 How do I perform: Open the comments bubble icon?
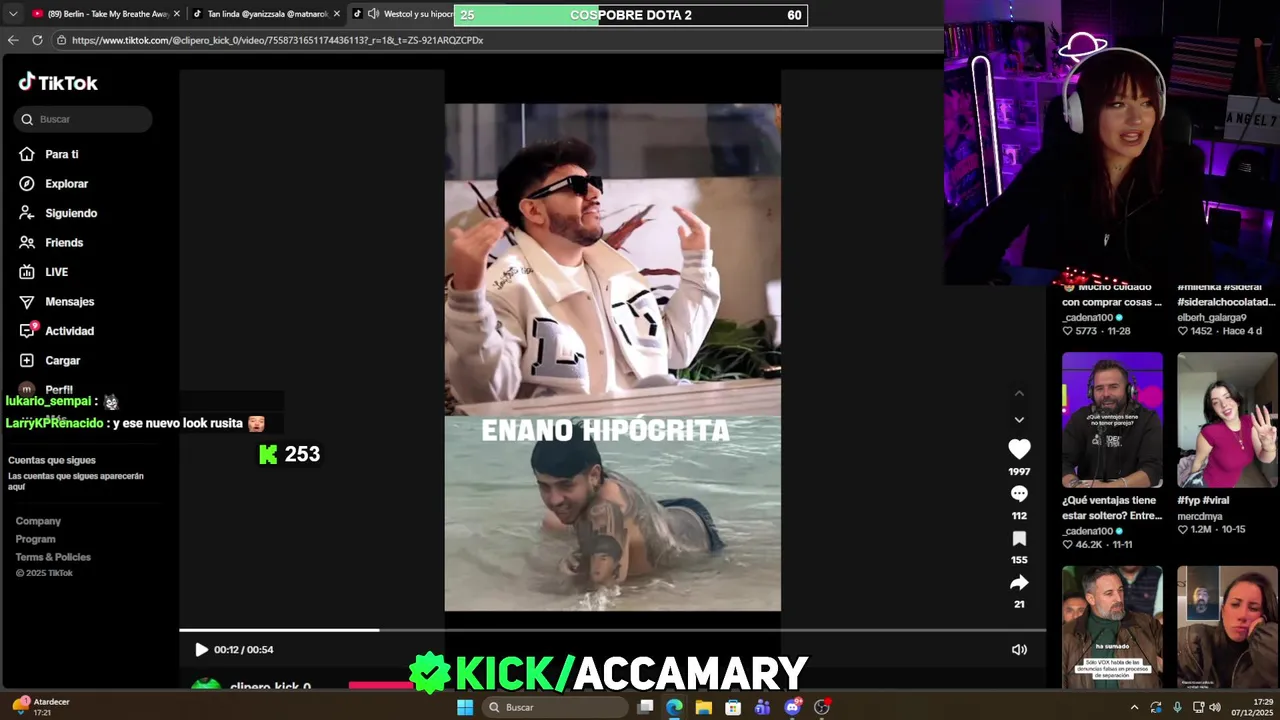(x=1019, y=494)
